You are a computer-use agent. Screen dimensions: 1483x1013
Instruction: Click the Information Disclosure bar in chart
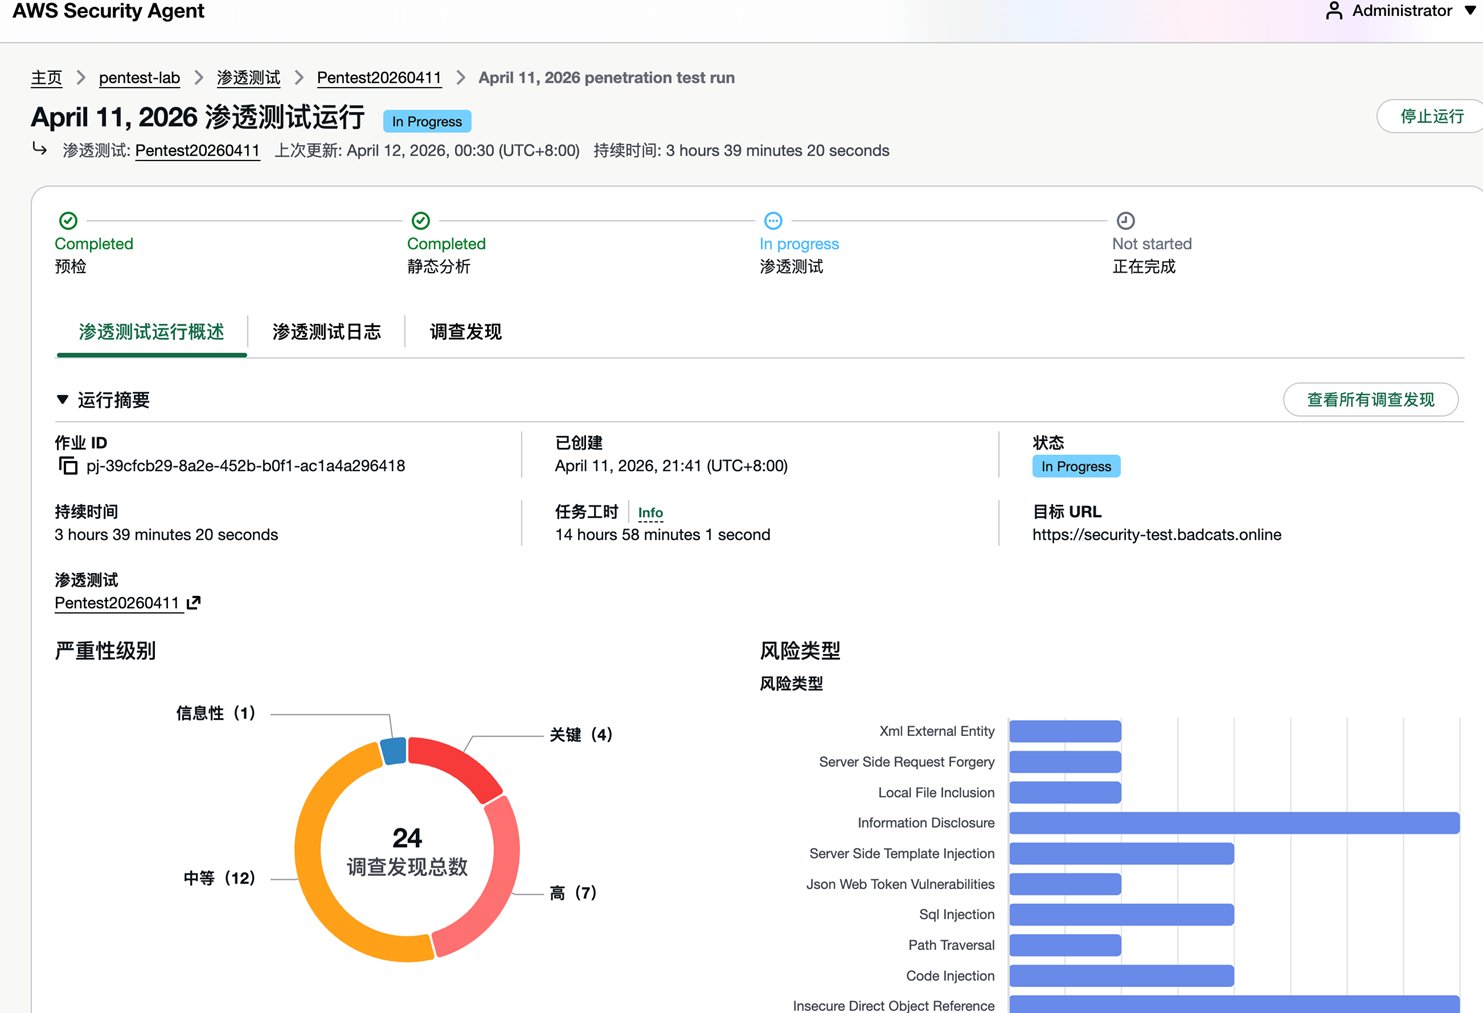point(1234,823)
